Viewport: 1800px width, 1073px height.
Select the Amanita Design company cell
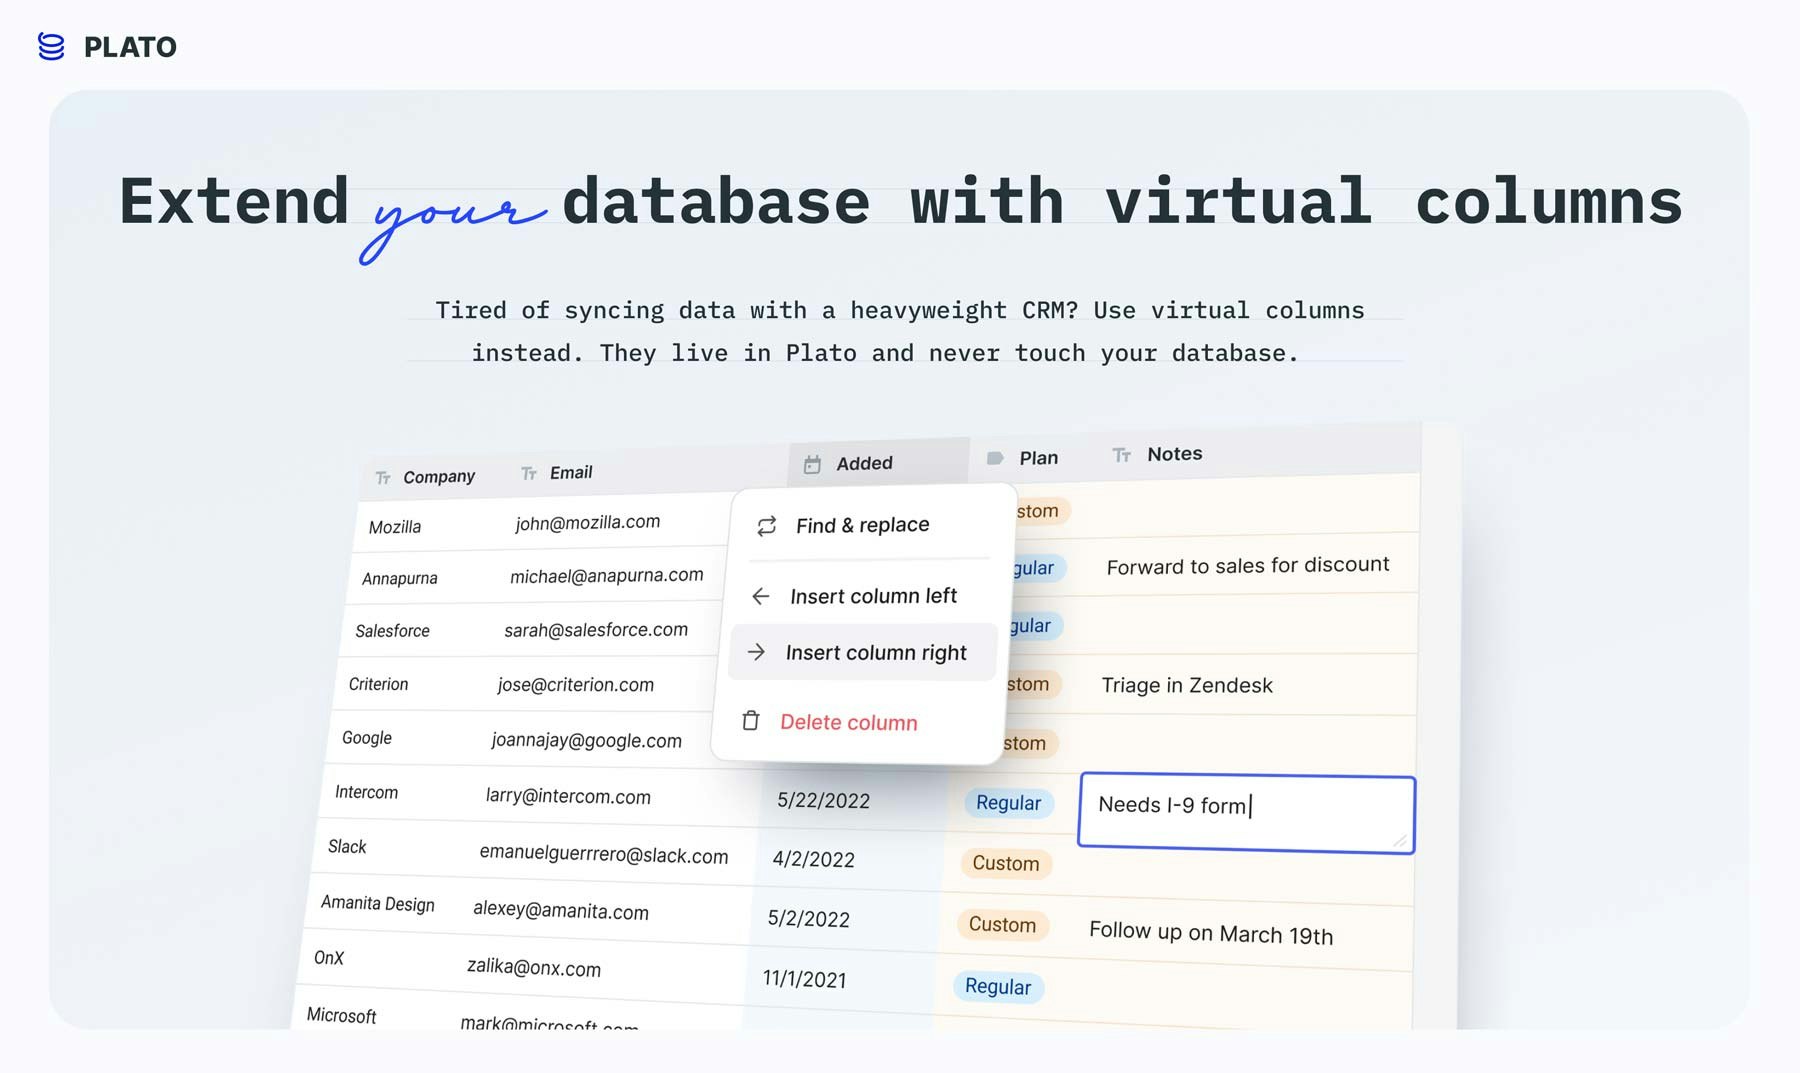(x=378, y=904)
